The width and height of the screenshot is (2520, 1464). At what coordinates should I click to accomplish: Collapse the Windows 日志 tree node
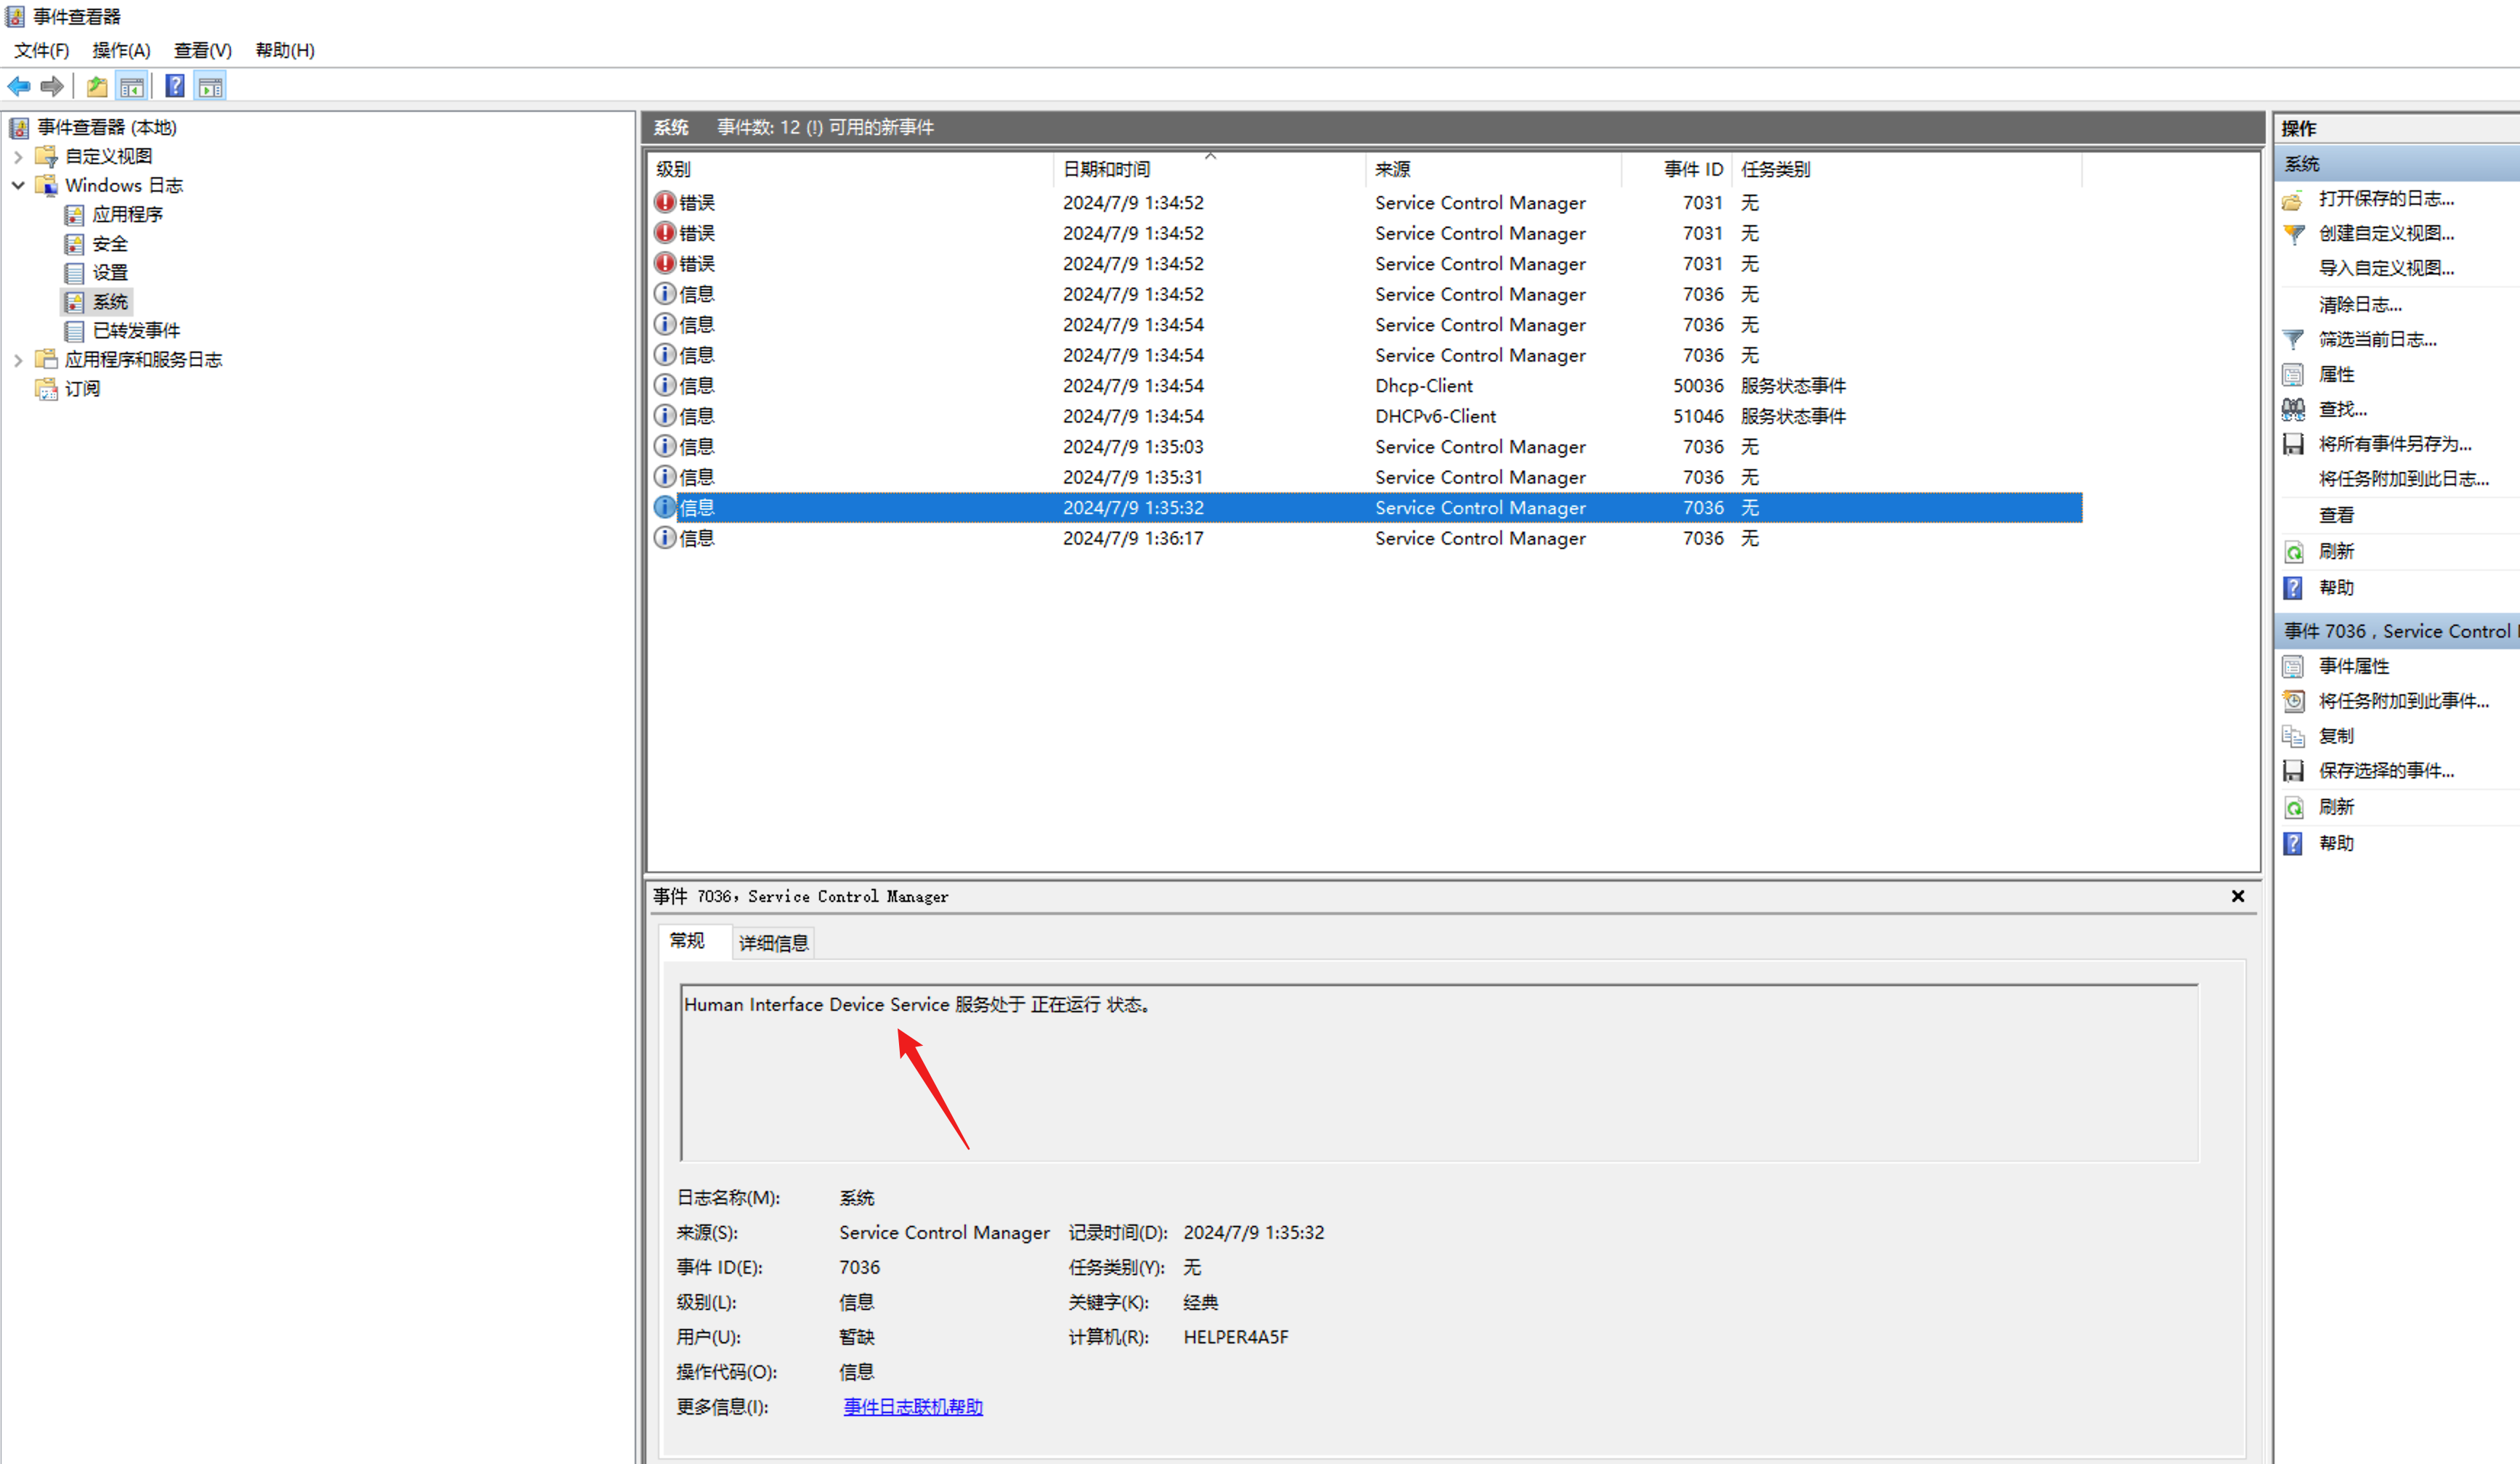pos(18,186)
